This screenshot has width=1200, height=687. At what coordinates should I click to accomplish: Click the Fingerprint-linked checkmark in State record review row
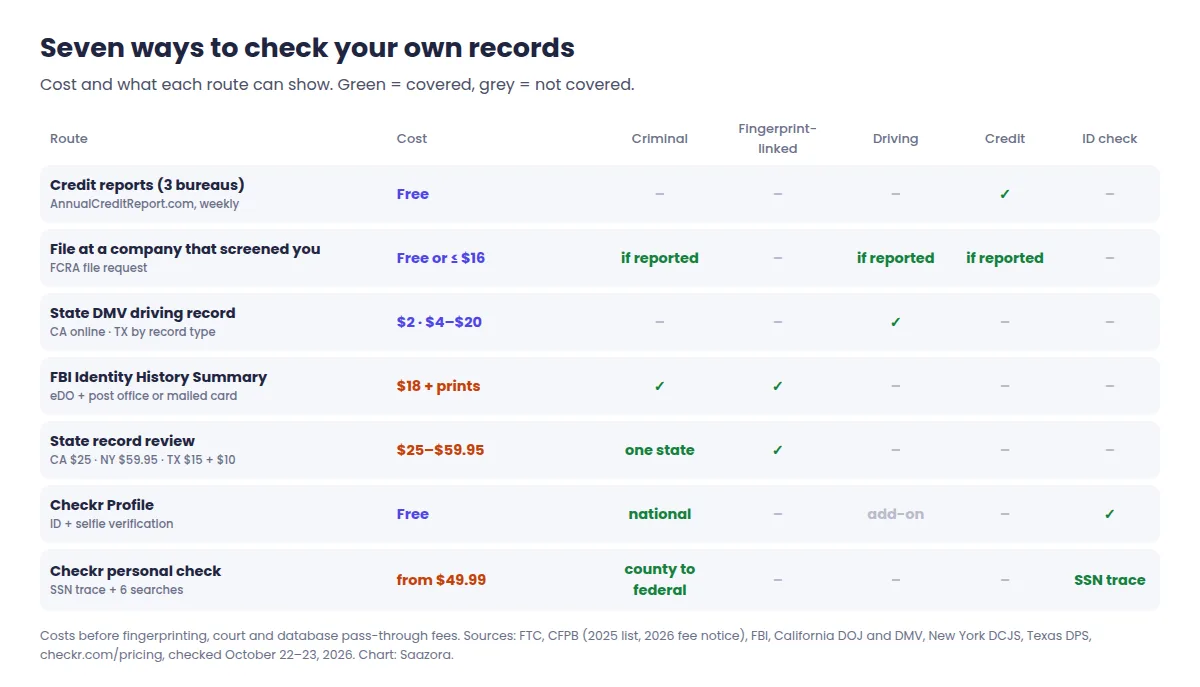click(x=778, y=450)
